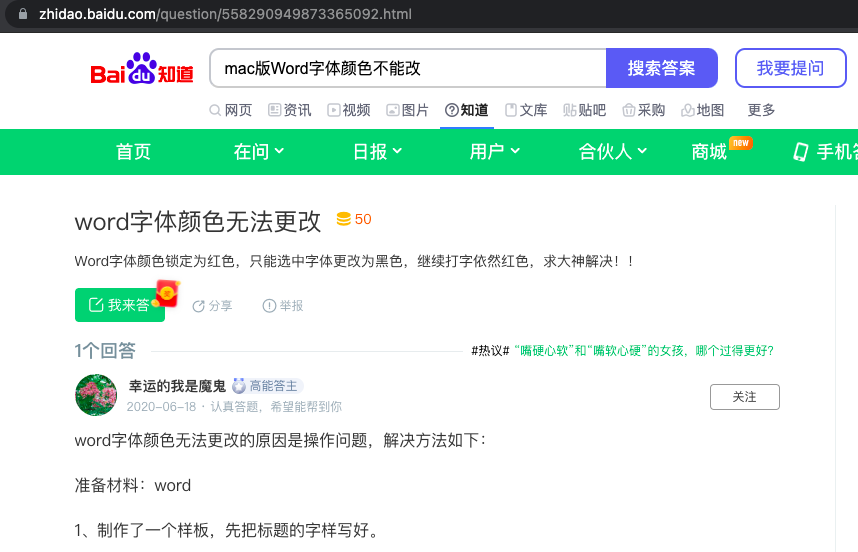Go to the 首页 home menu
Image resolution: width=858 pixels, height=552 pixels.
point(133,152)
